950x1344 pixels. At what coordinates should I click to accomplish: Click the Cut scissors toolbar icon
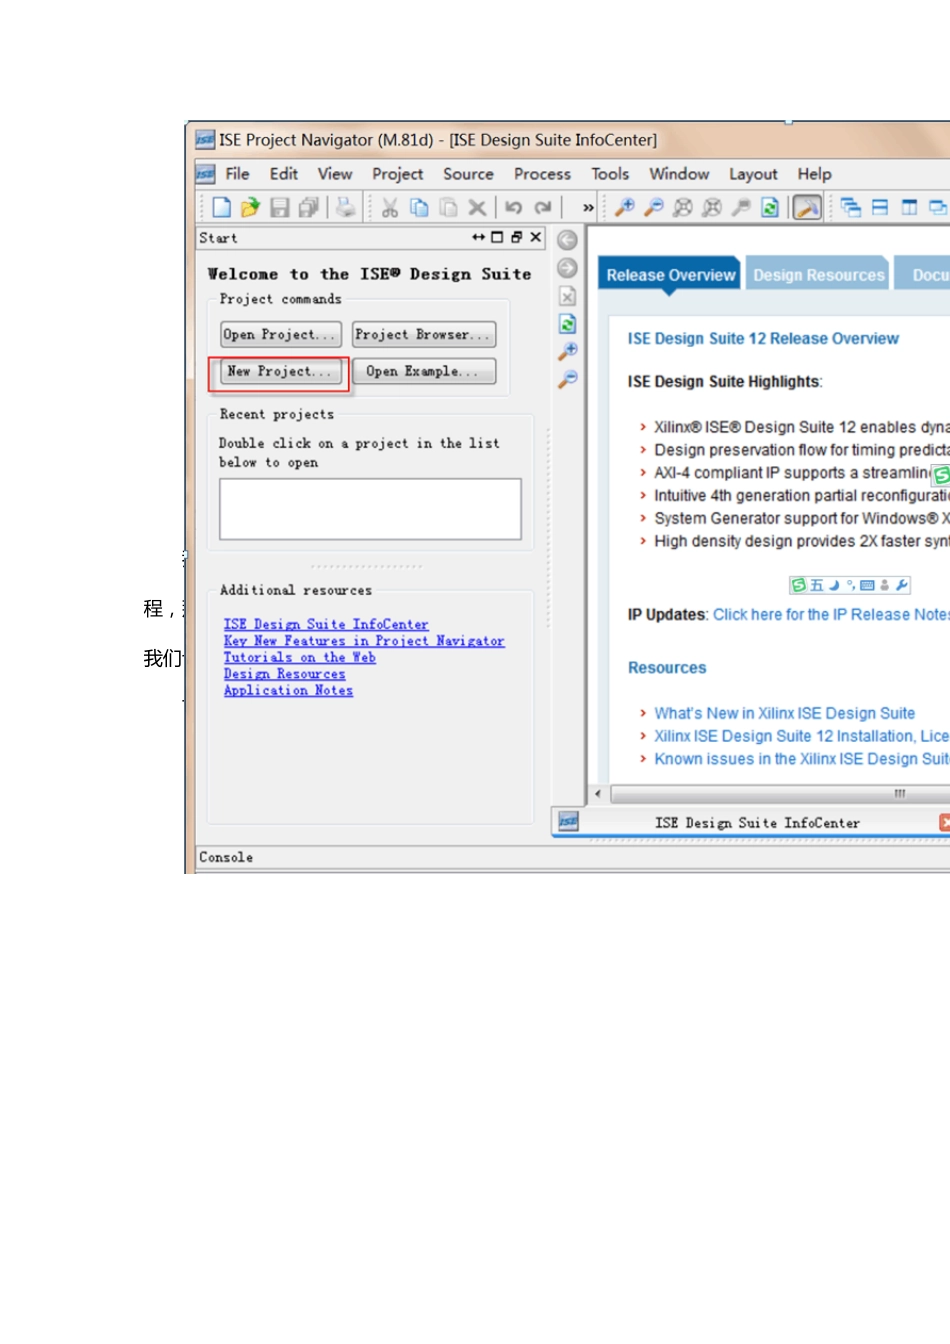(390, 207)
